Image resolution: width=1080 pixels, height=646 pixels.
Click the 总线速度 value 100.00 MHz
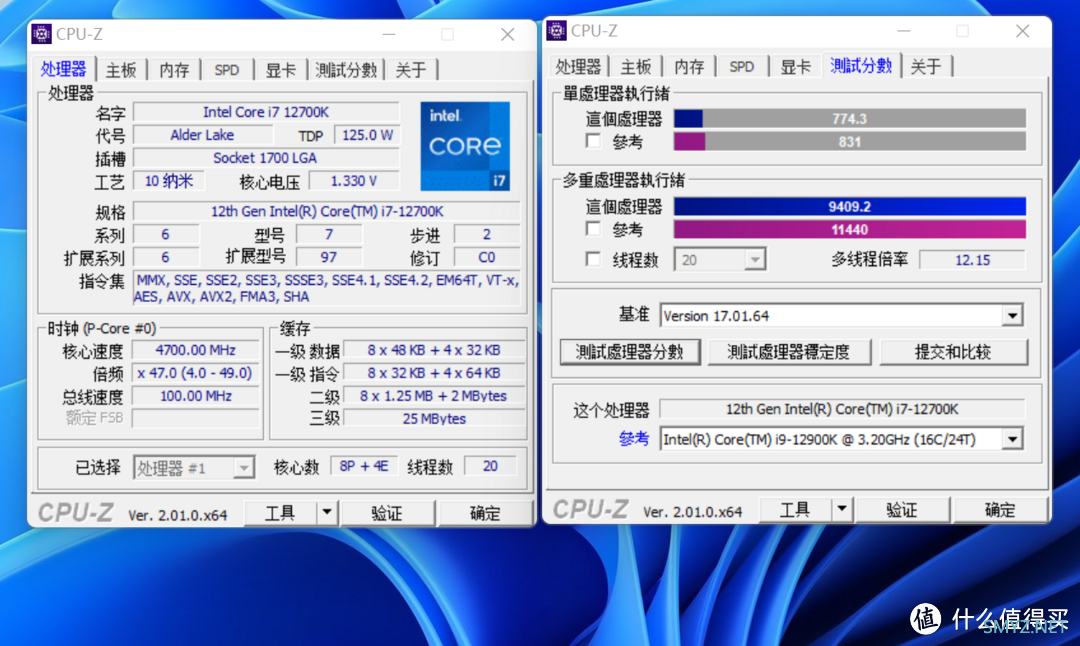196,396
